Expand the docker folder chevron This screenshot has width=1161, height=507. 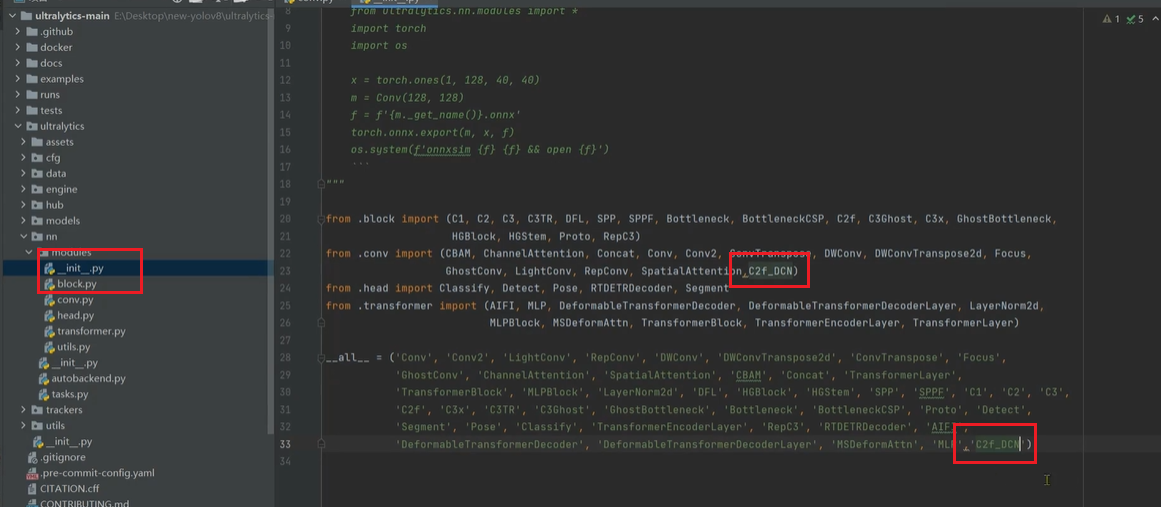point(19,47)
